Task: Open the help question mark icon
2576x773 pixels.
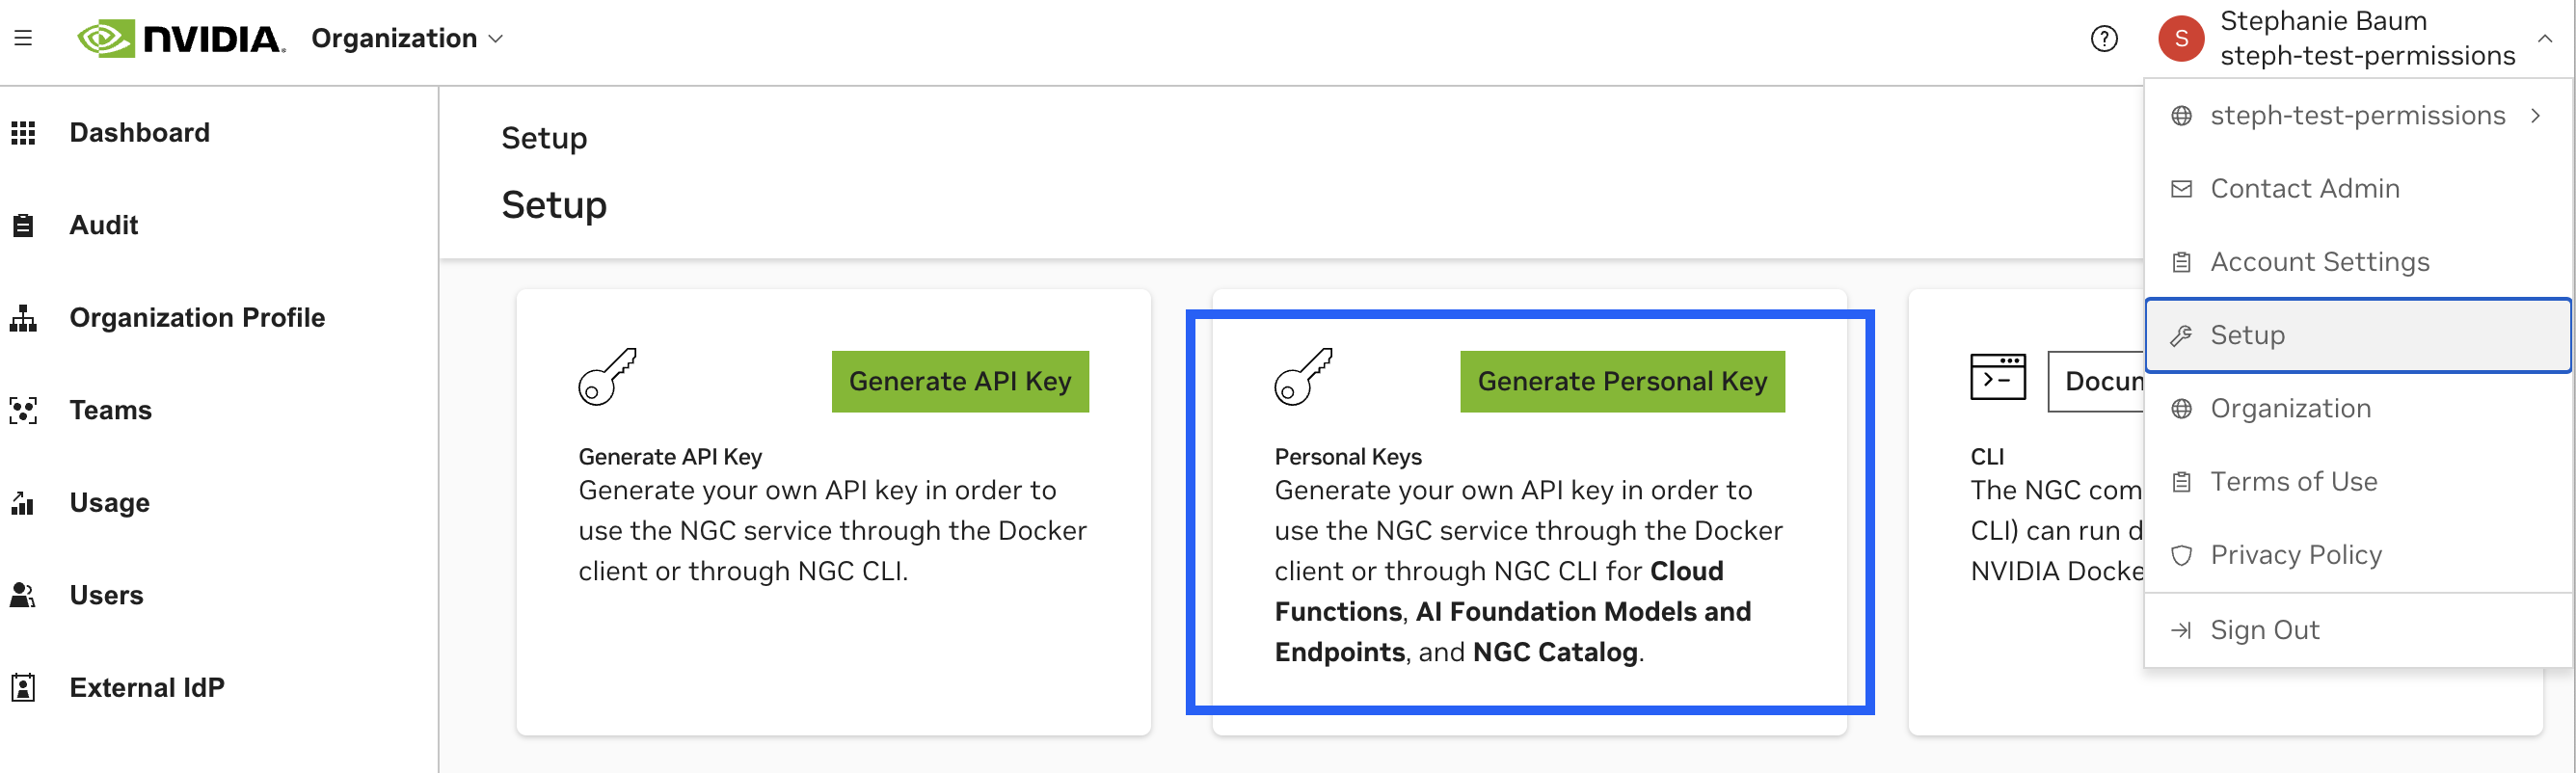Action: 2104,38
